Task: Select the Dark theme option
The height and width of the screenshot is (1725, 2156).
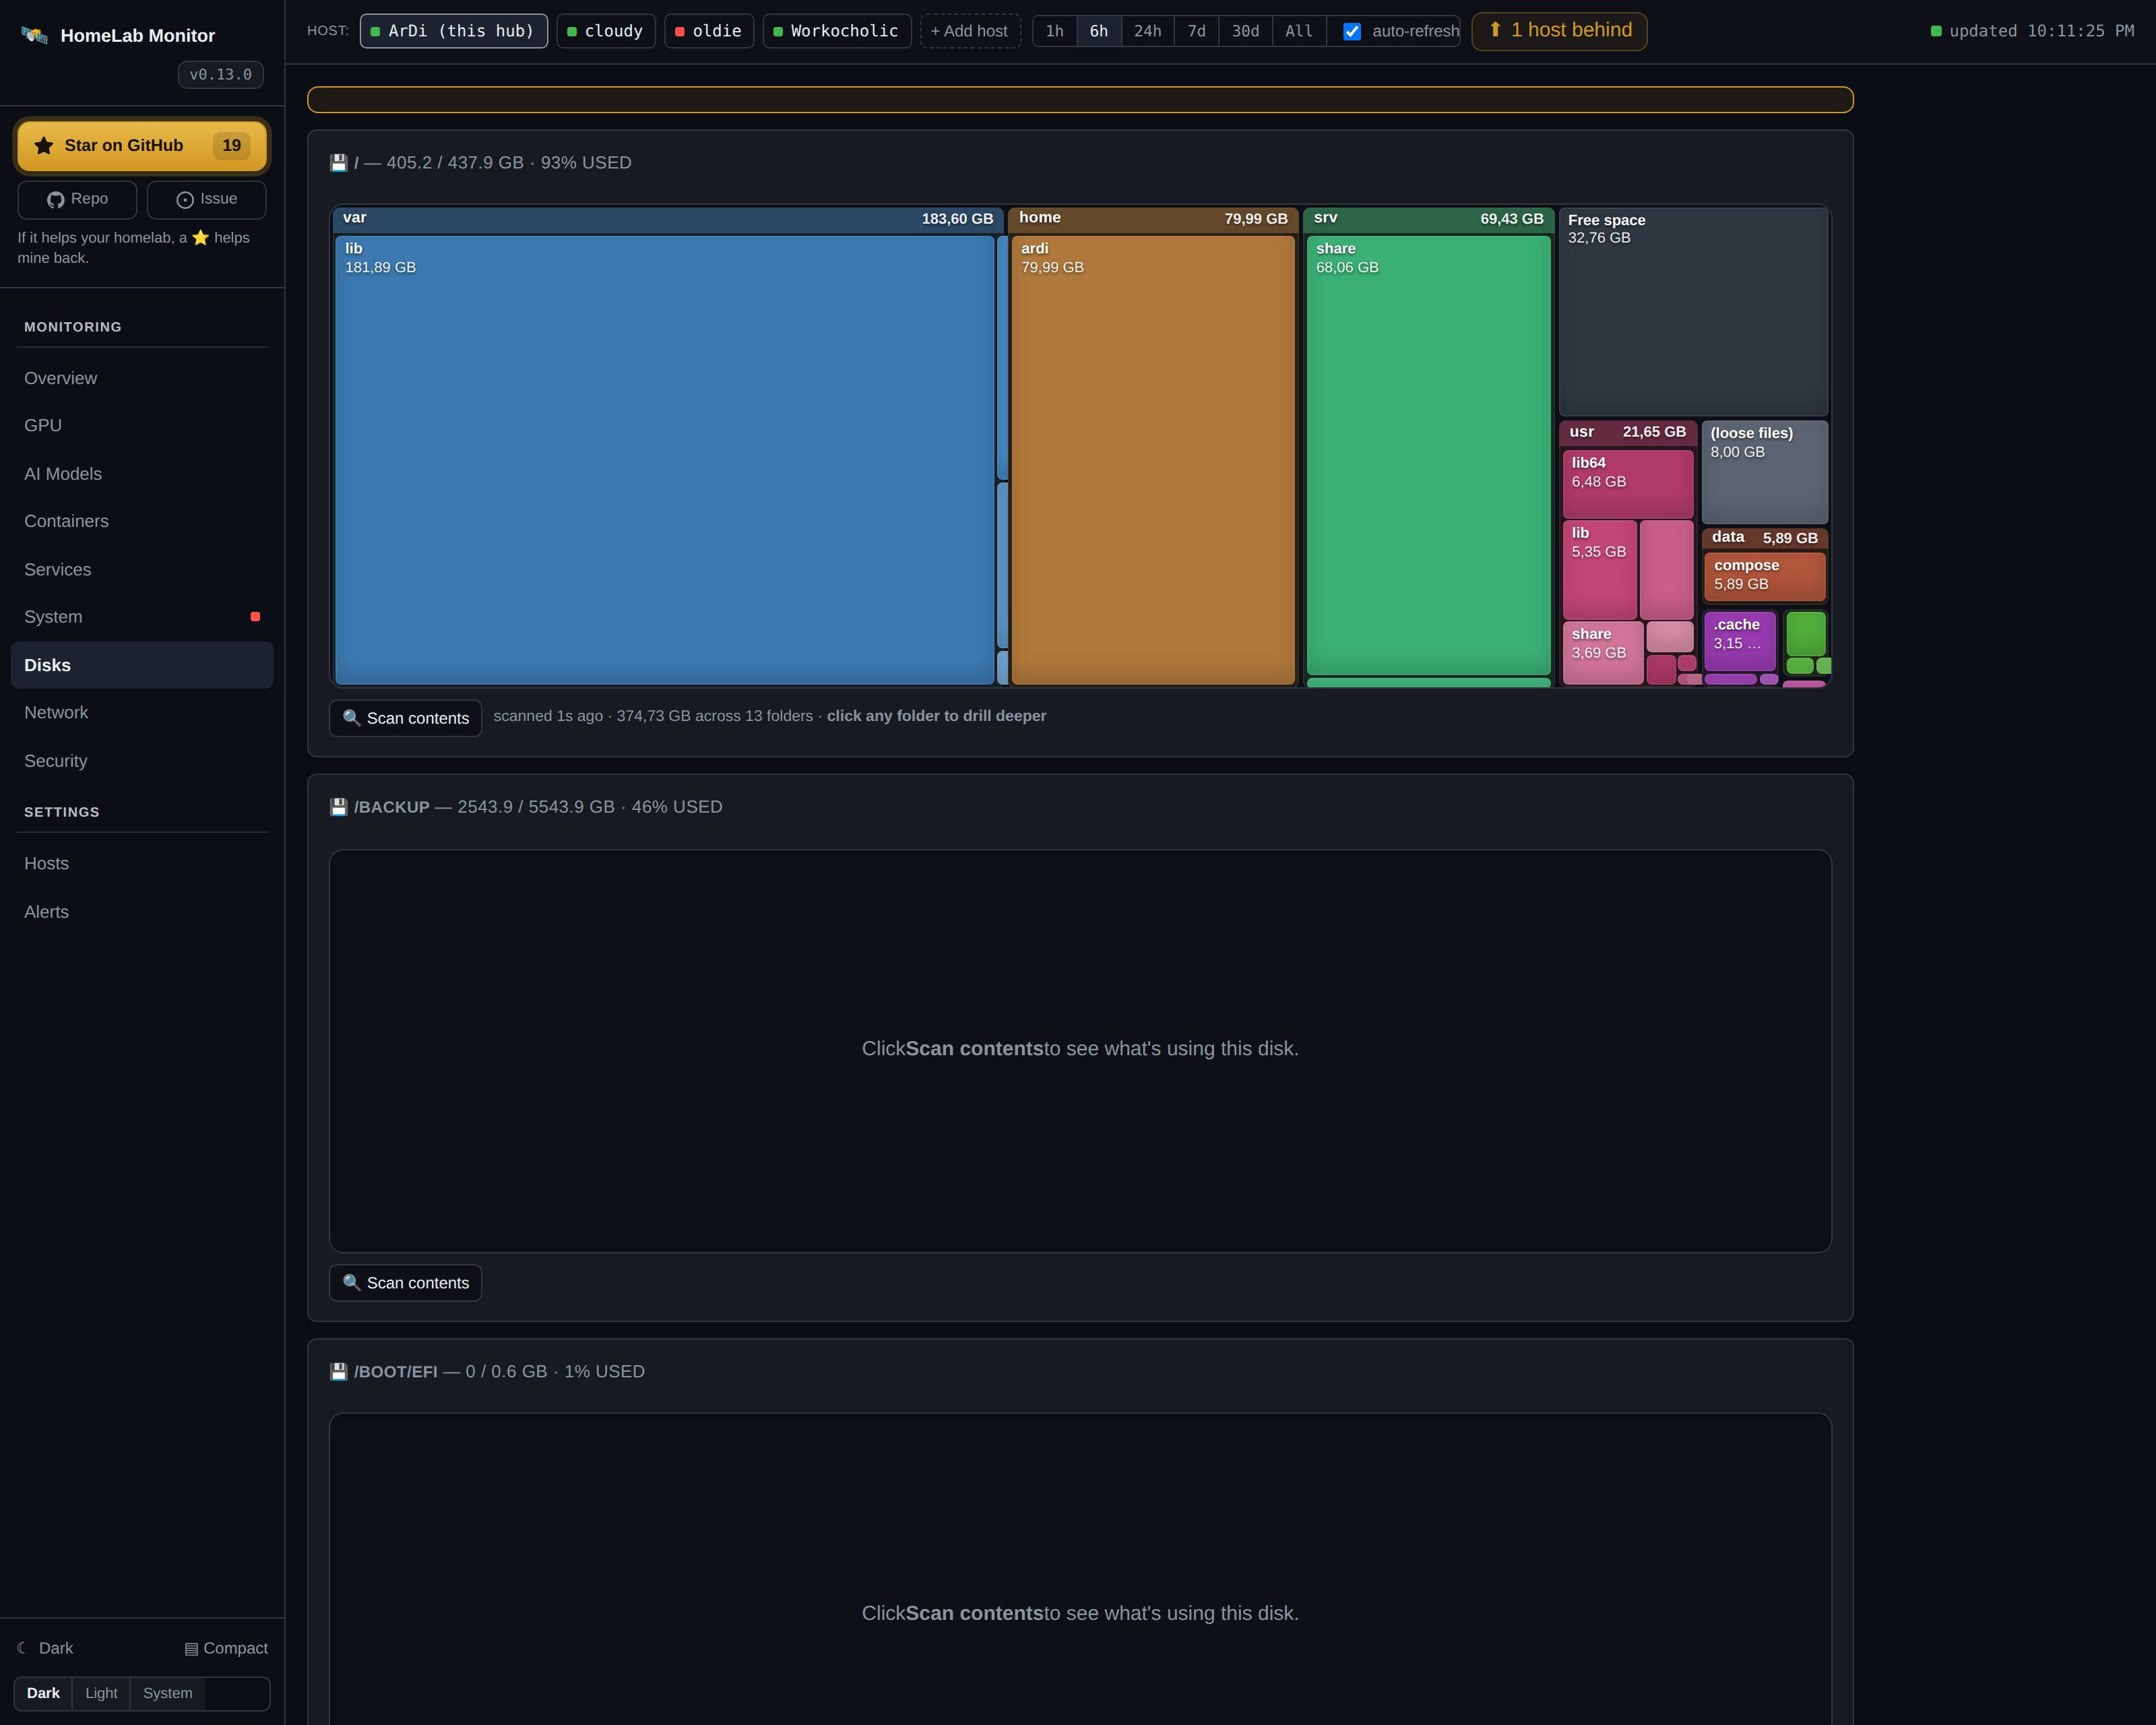Action: [x=43, y=1693]
